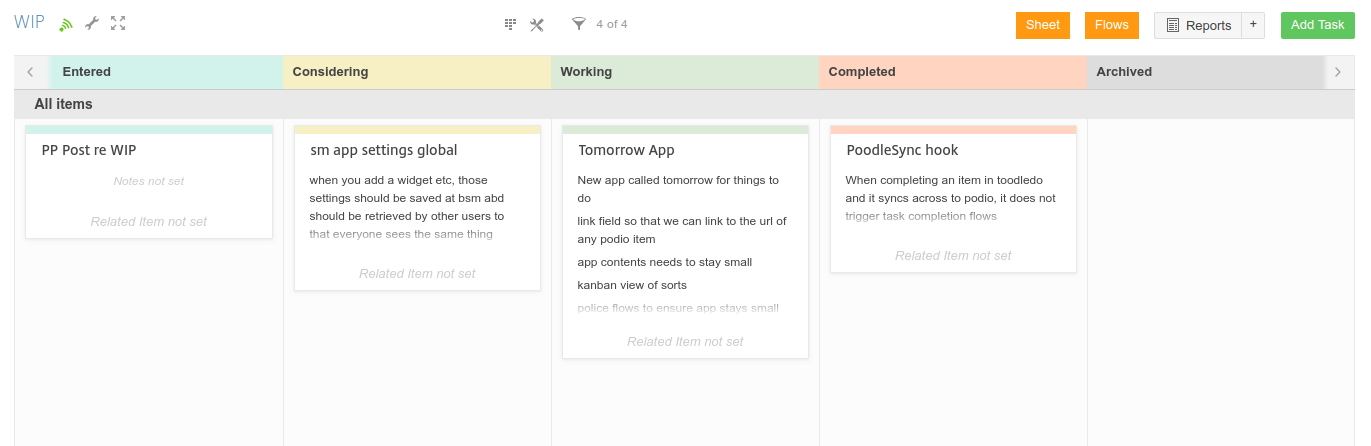Click the green Add Task button
Image resolution: width=1371 pixels, height=446 pixels.
click(x=1318, y=25)
